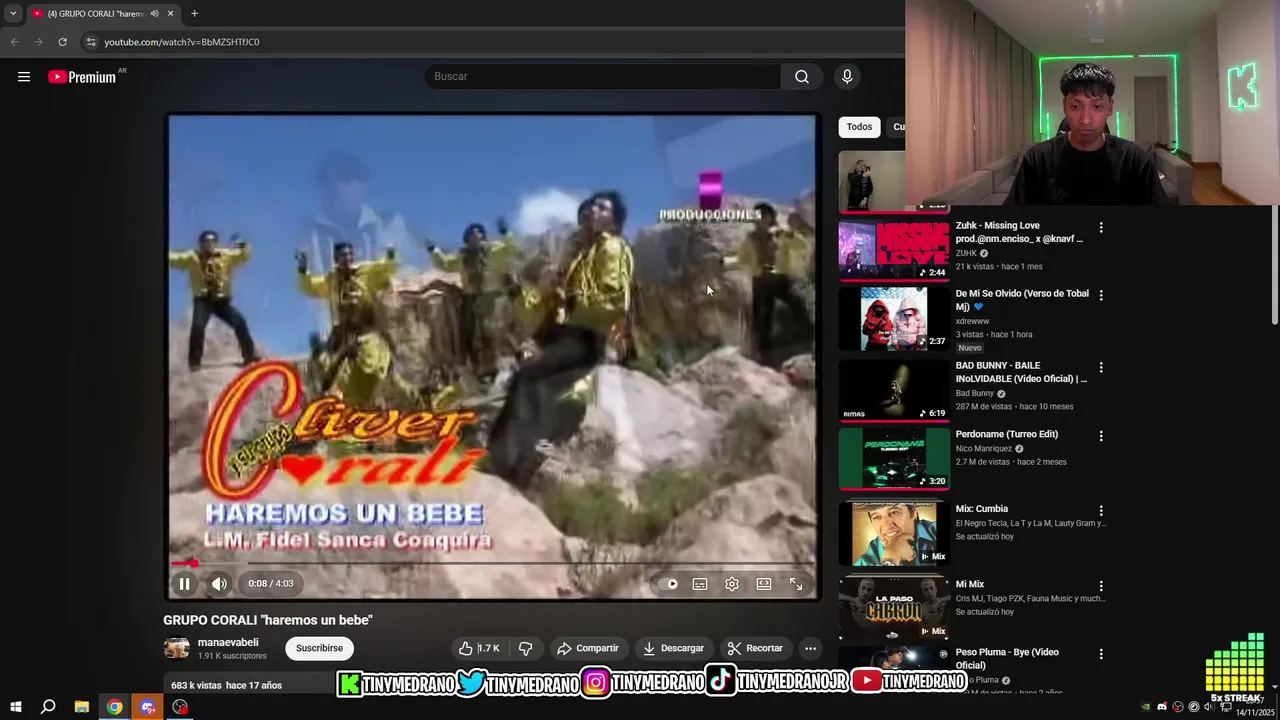Screen dimensions: 1280x720
Task: Open the Perdoname (Turreo Edit) title link
Action: [x=1006, y=434]
